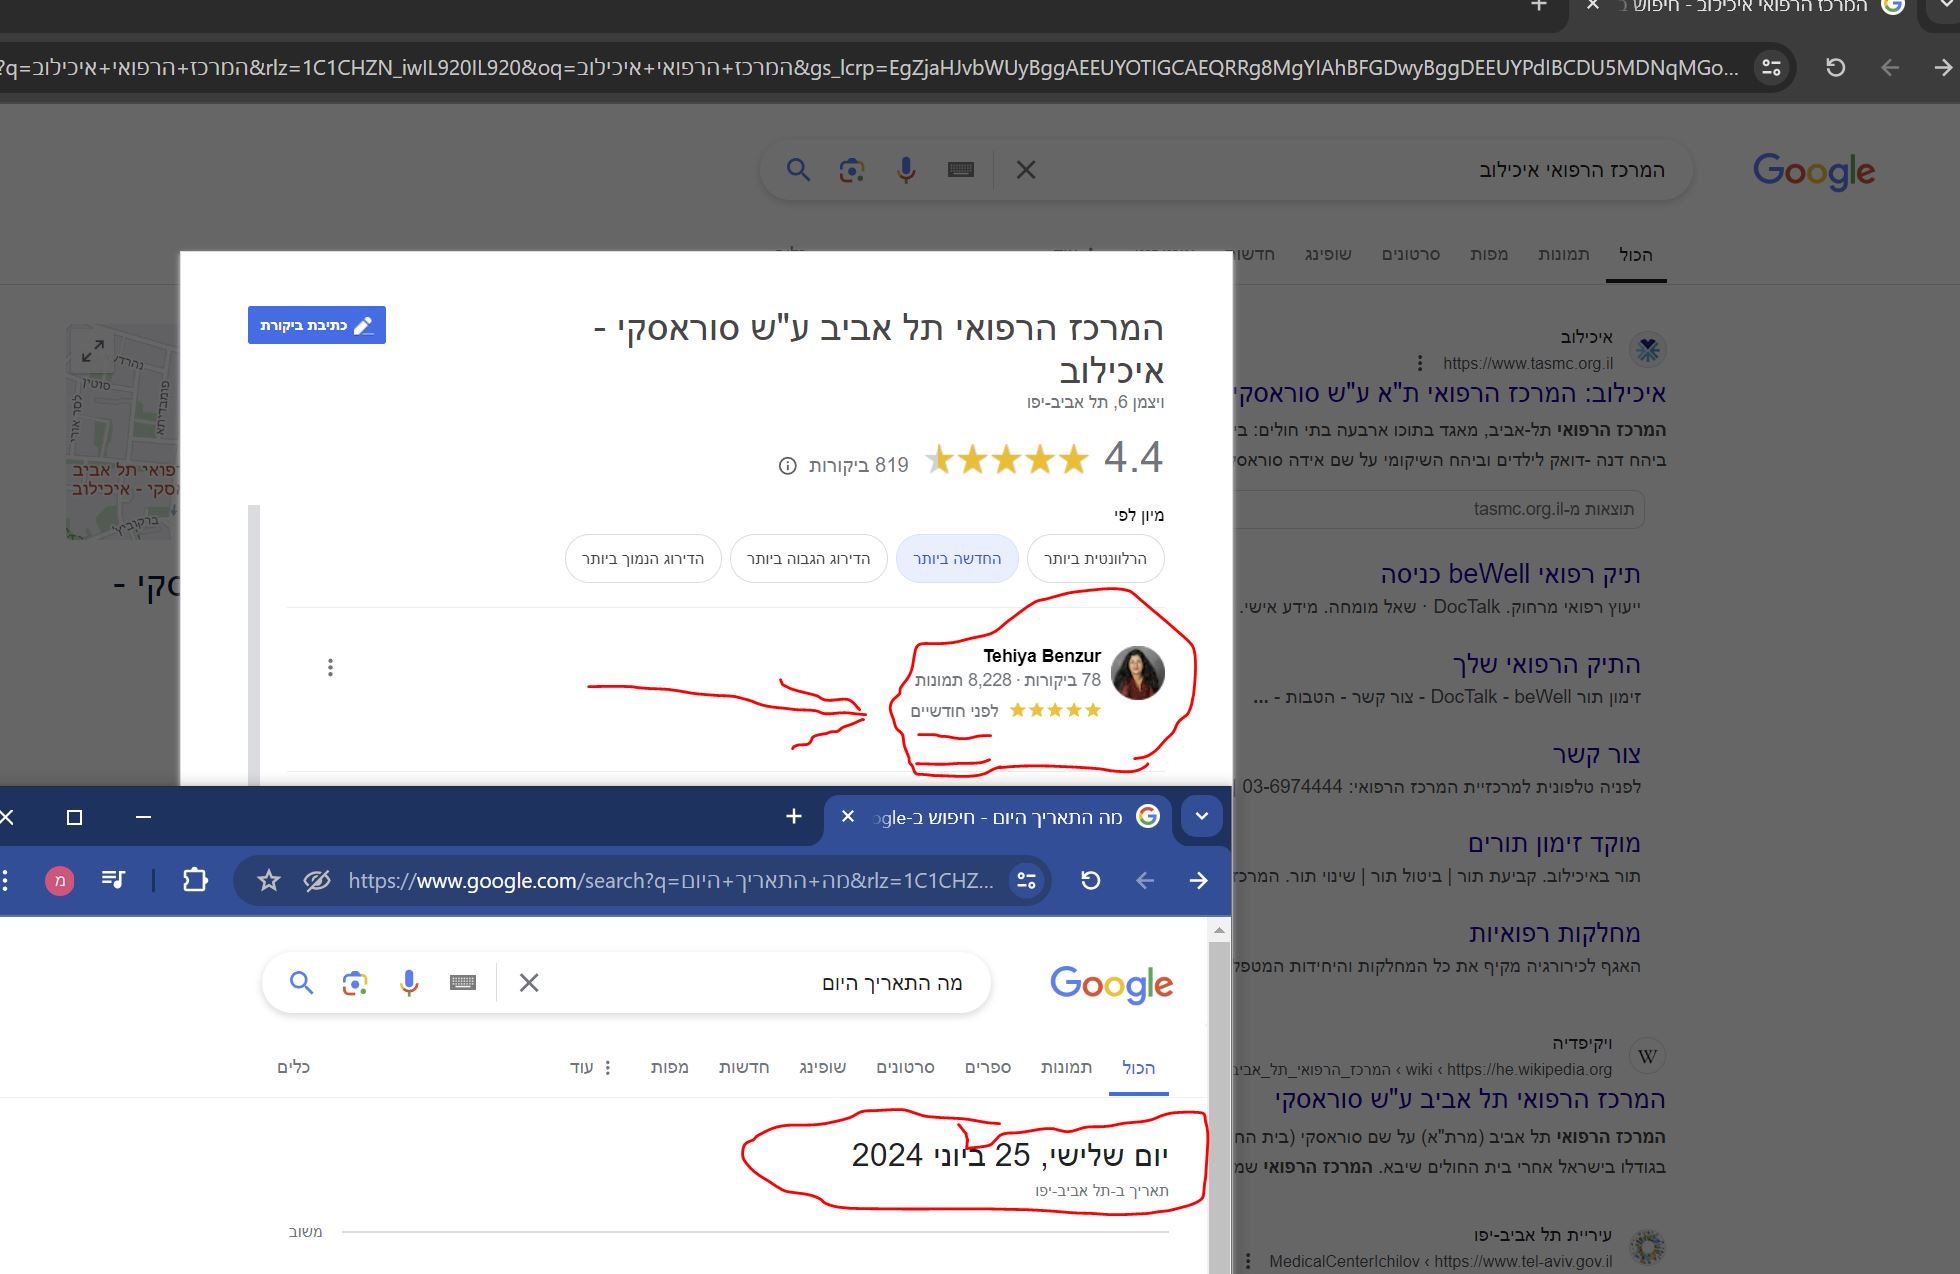Image resolution: width=1960 pixels, height=1274 pixels.
Task: Open the Wikipedia result for המרכז הרפואי תל אביב
Action: (x=1470, y=1099)
